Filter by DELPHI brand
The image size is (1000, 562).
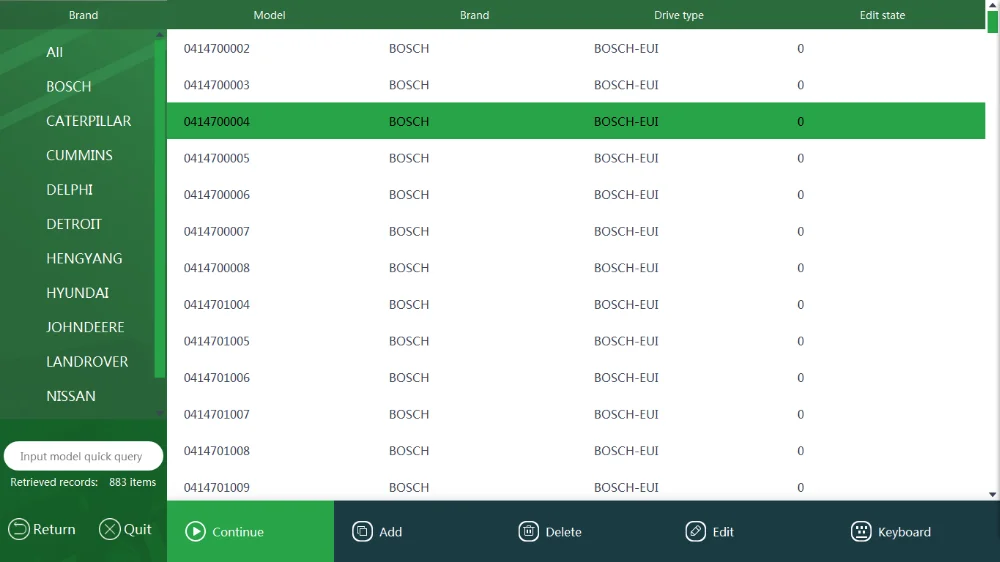[x=70, y=190]
